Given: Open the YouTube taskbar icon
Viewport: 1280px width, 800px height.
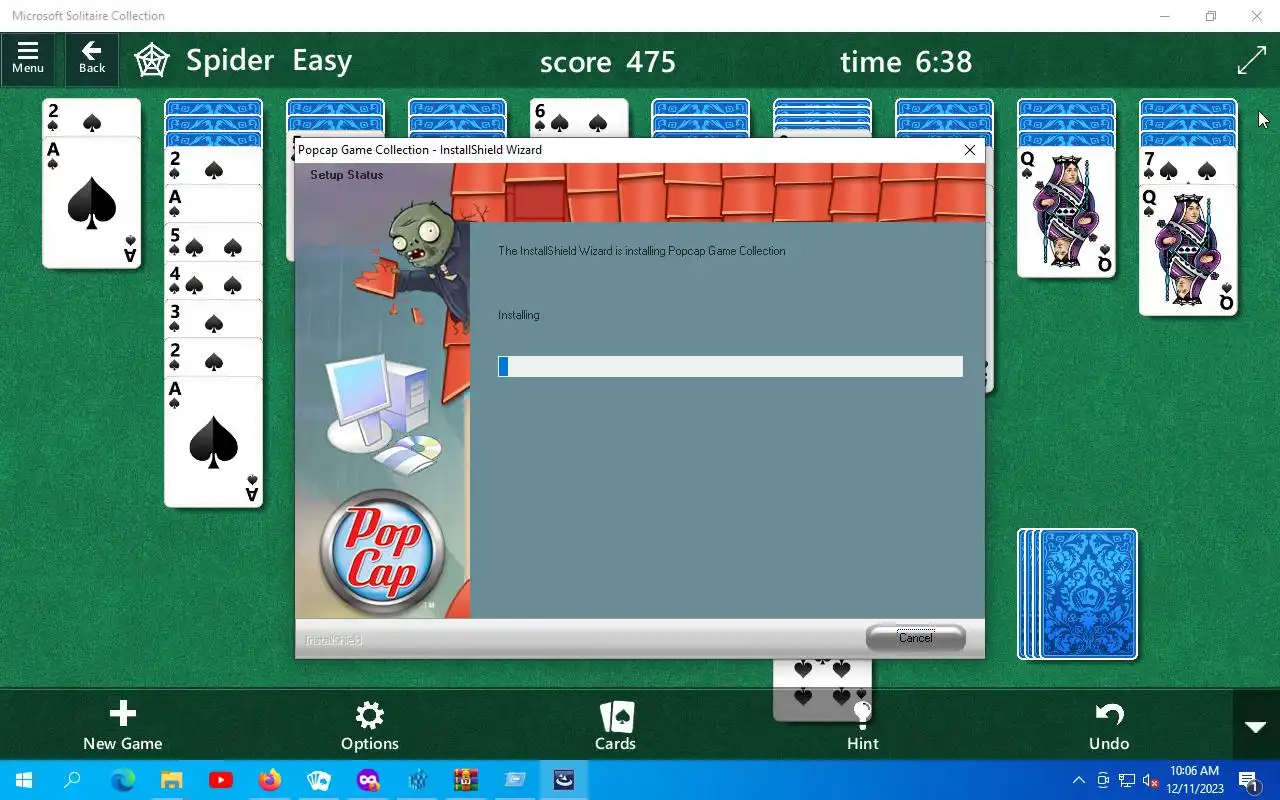Looking at the screenshot, I should (x=221, y=780).
